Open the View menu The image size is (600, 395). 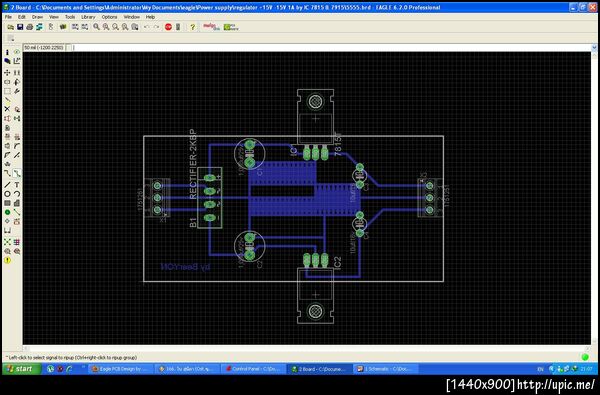tap(54, 17)
